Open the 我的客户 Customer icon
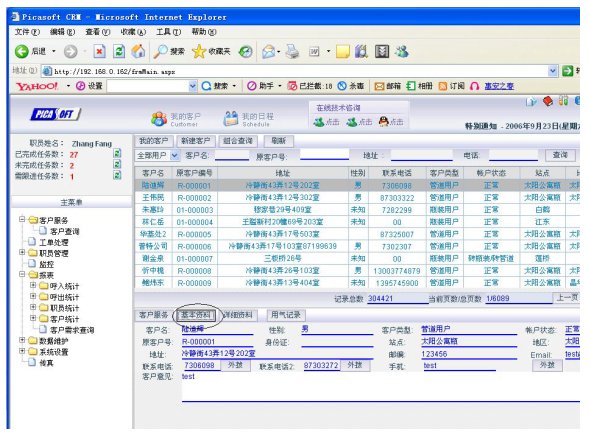 [159, 119]
